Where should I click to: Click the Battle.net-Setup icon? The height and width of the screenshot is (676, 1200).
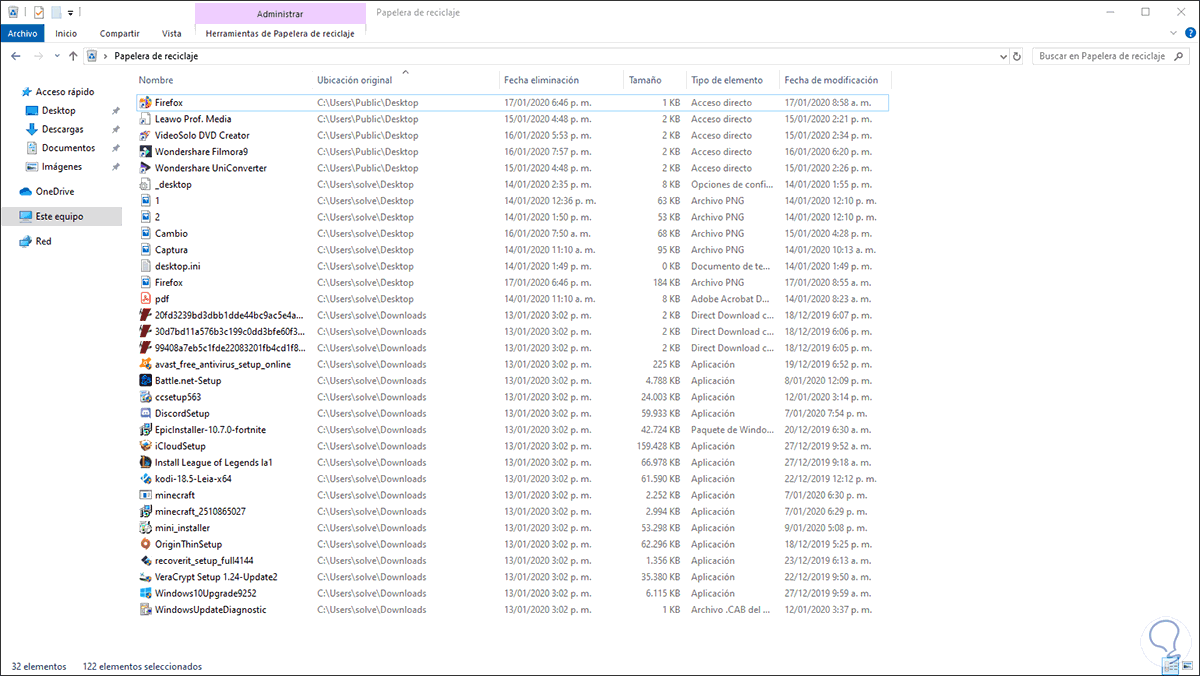[145, 381]
